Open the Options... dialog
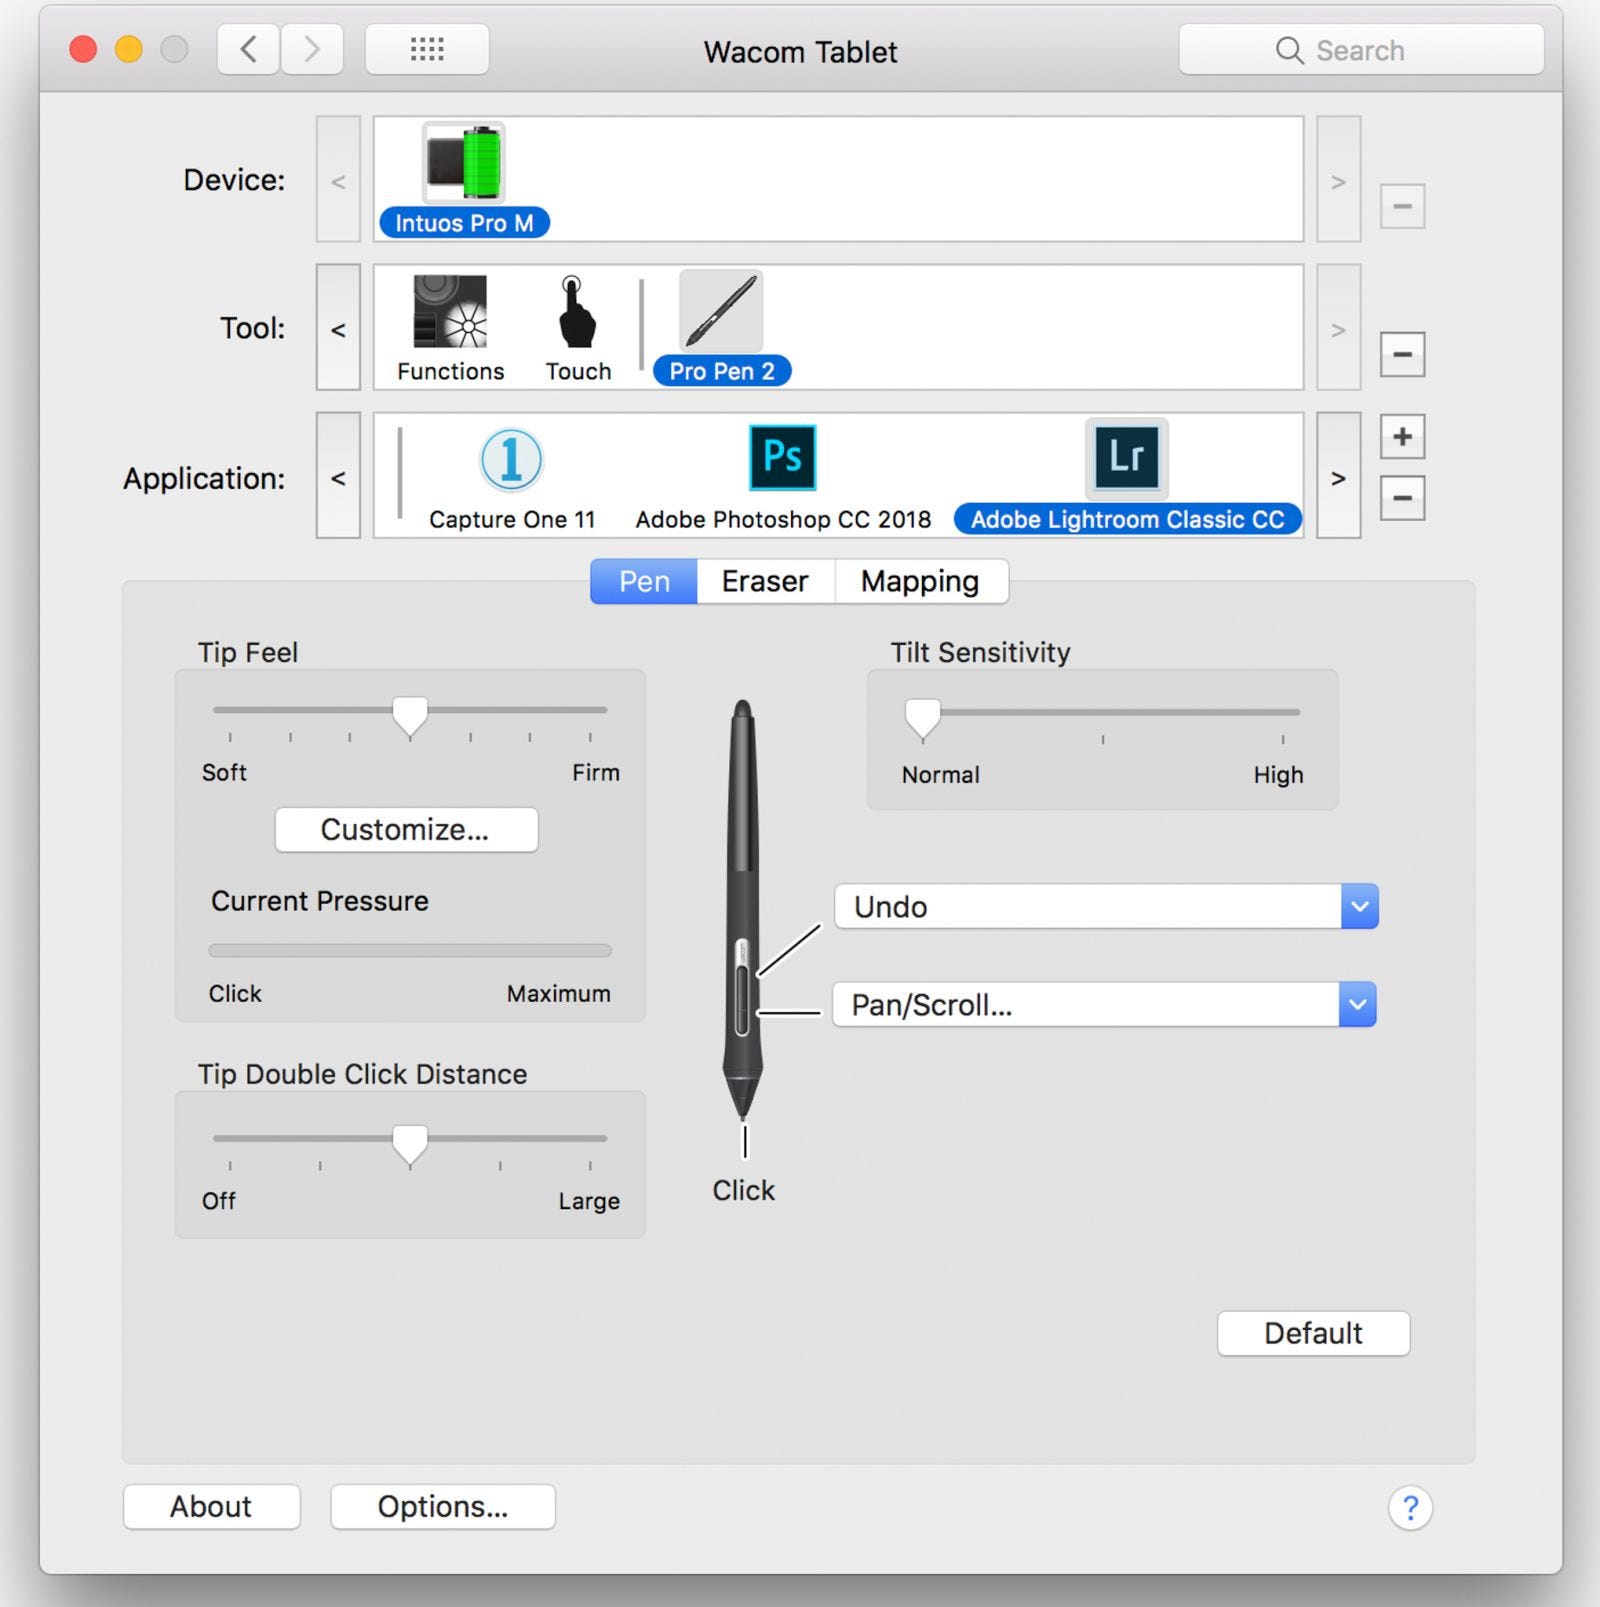1600x1607 pixels. click(443, 1507)
